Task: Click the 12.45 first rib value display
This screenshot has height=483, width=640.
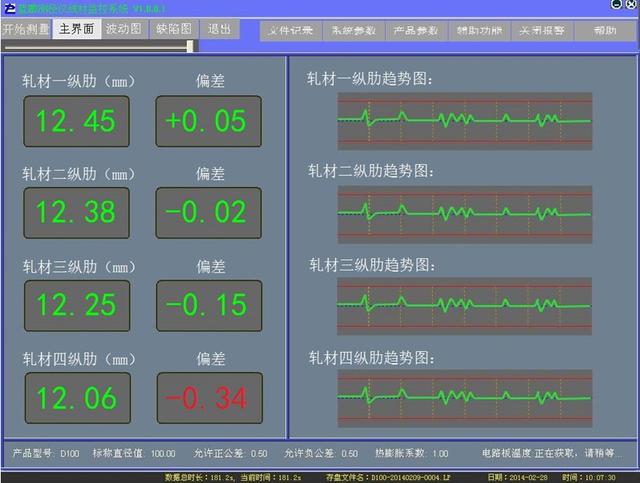Action: click(76, 122)
